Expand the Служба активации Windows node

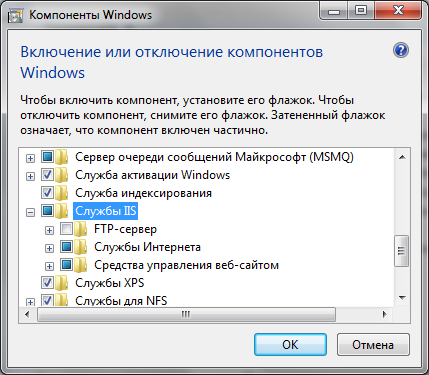pos(30,176)
